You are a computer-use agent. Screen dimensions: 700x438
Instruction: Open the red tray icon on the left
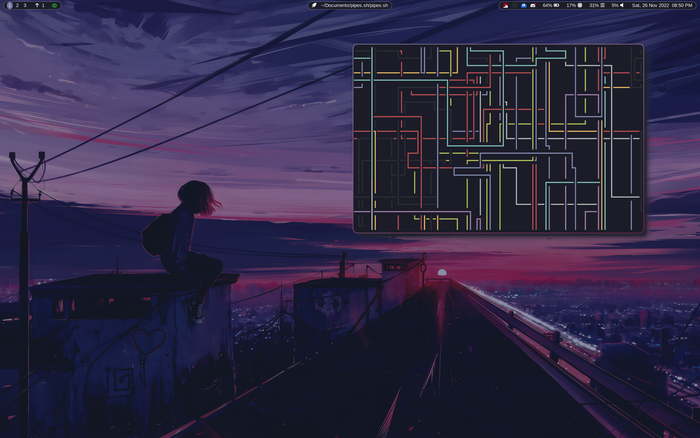point(506,5)
